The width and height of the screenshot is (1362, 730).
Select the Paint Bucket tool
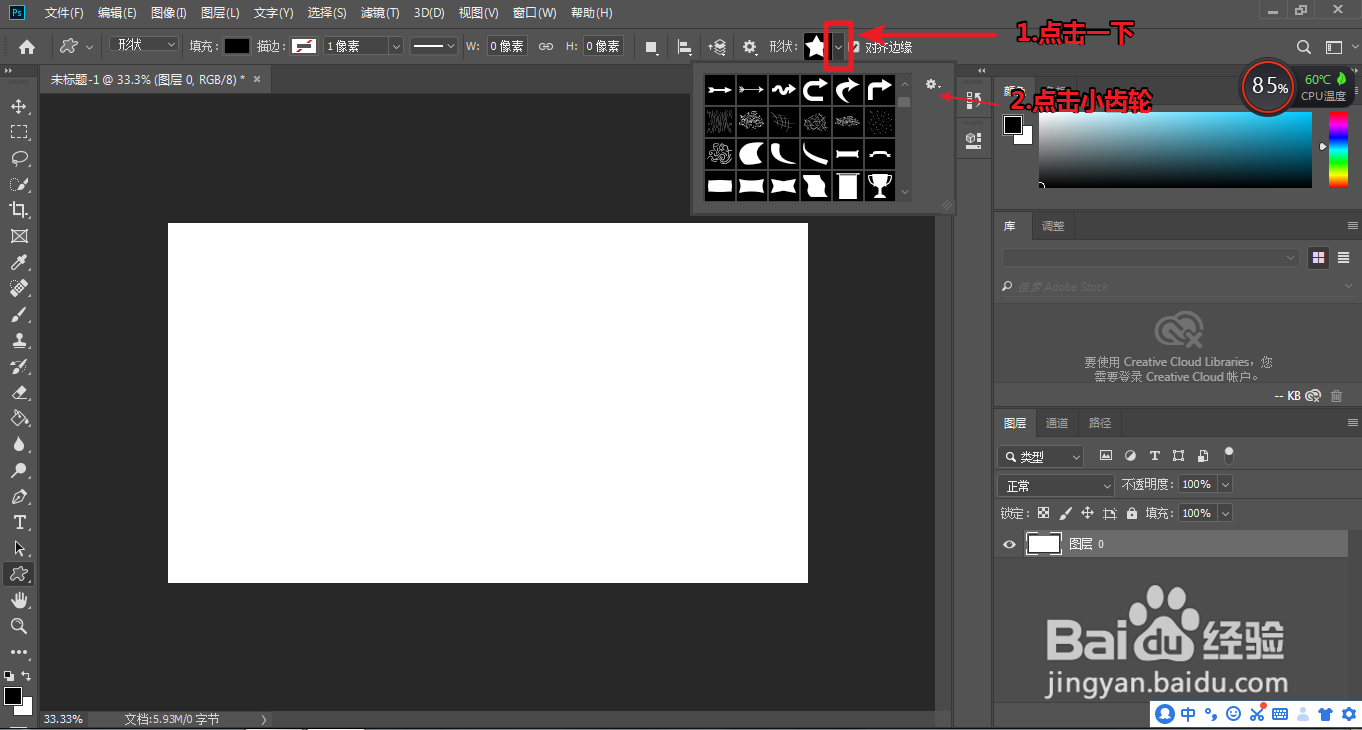(x=18, y=418)
